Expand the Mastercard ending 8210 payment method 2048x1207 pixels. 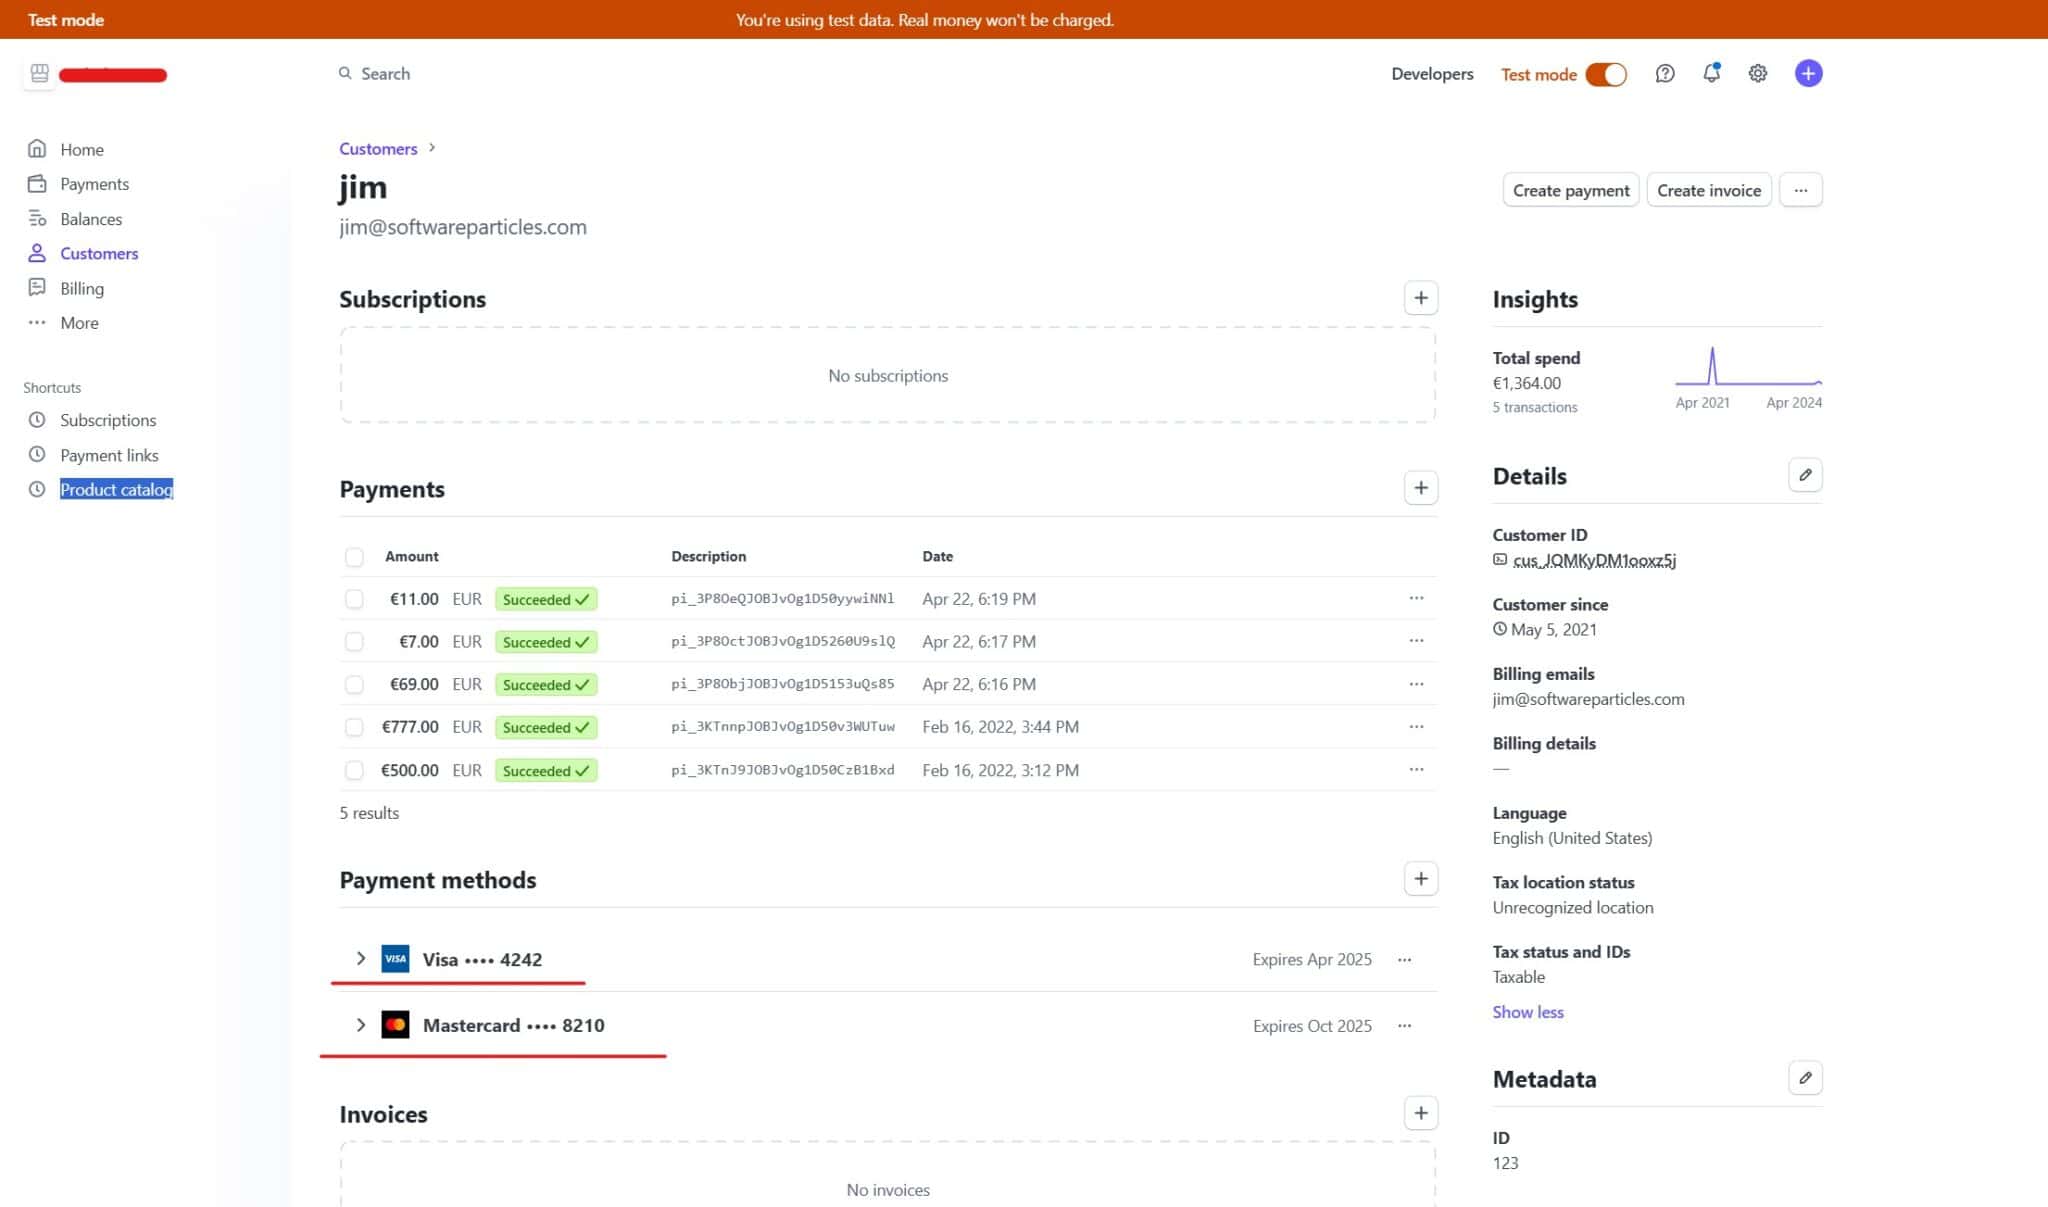[x=360, y=1024]
